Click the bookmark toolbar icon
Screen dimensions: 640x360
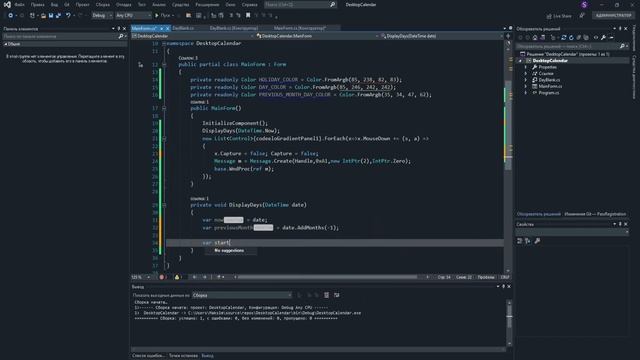click(248, 16)
